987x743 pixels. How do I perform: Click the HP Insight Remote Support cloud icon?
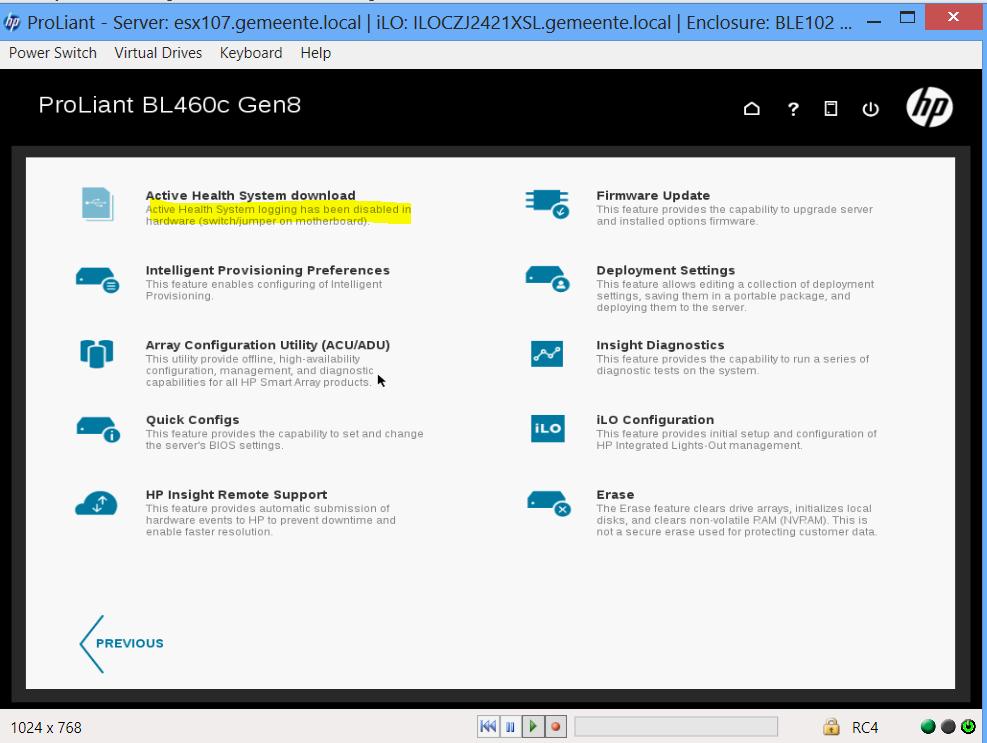tap(98, 504)
